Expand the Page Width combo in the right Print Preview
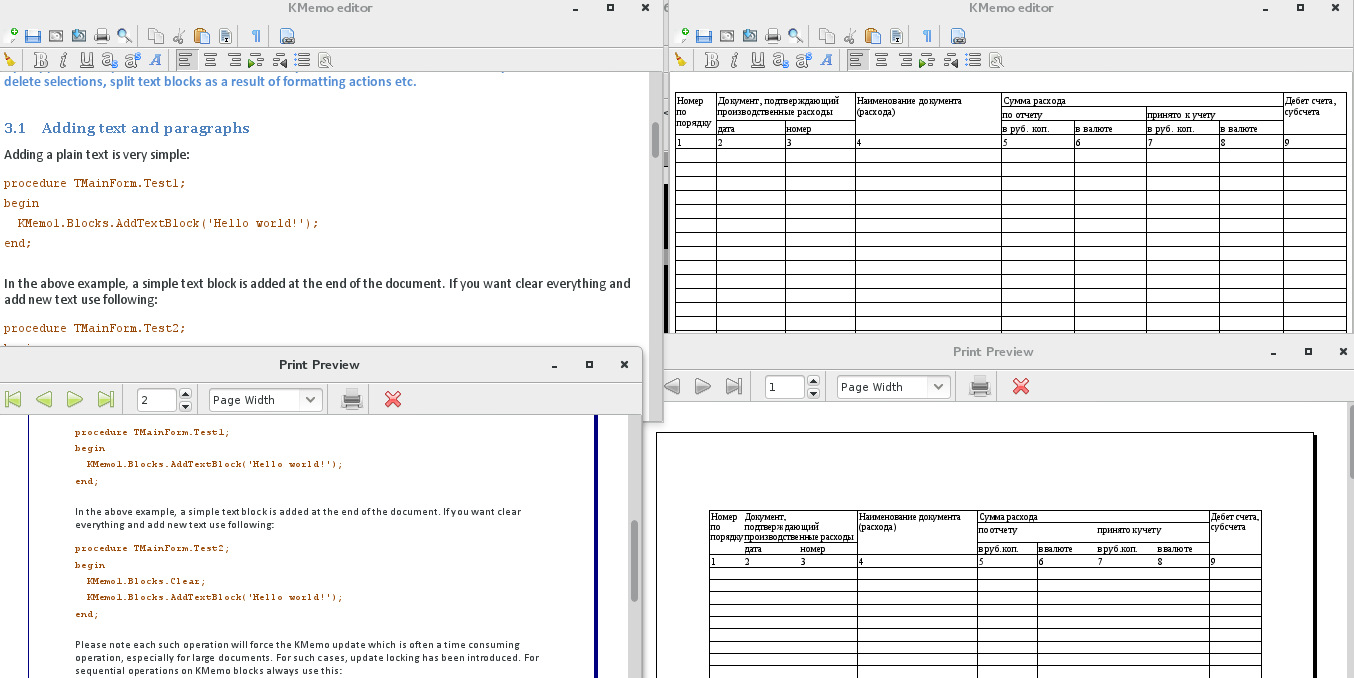Screen dimensions: 1354x678 point(938,387)
